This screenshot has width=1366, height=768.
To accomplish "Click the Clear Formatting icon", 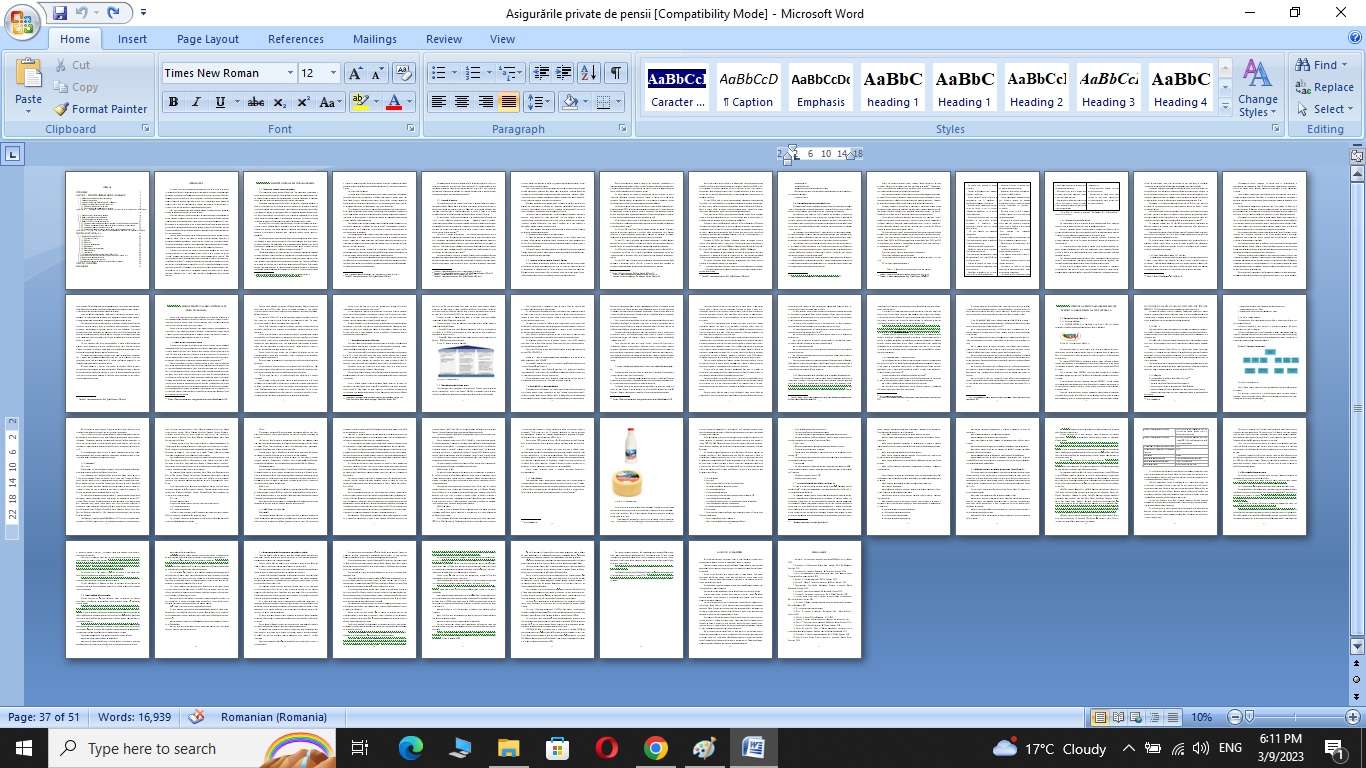I will (404, 73).
